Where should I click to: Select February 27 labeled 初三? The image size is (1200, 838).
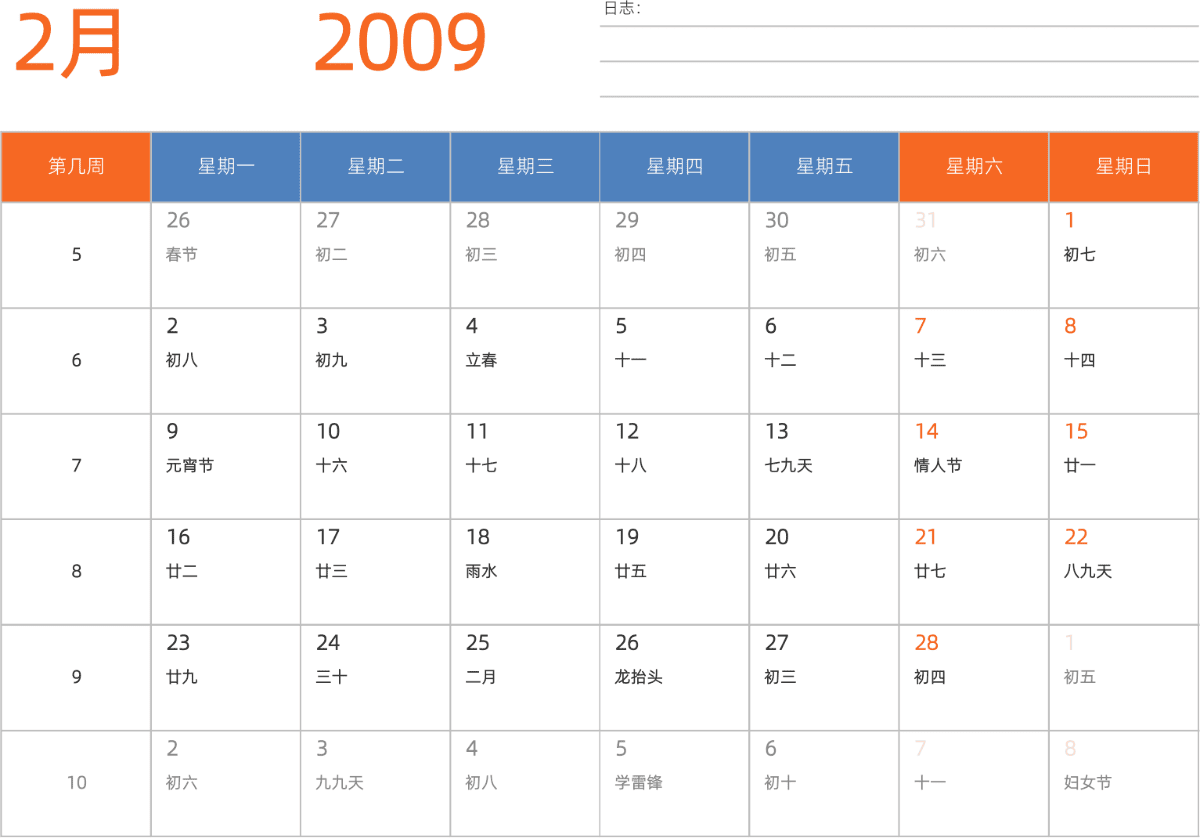[x=824, y=678]
